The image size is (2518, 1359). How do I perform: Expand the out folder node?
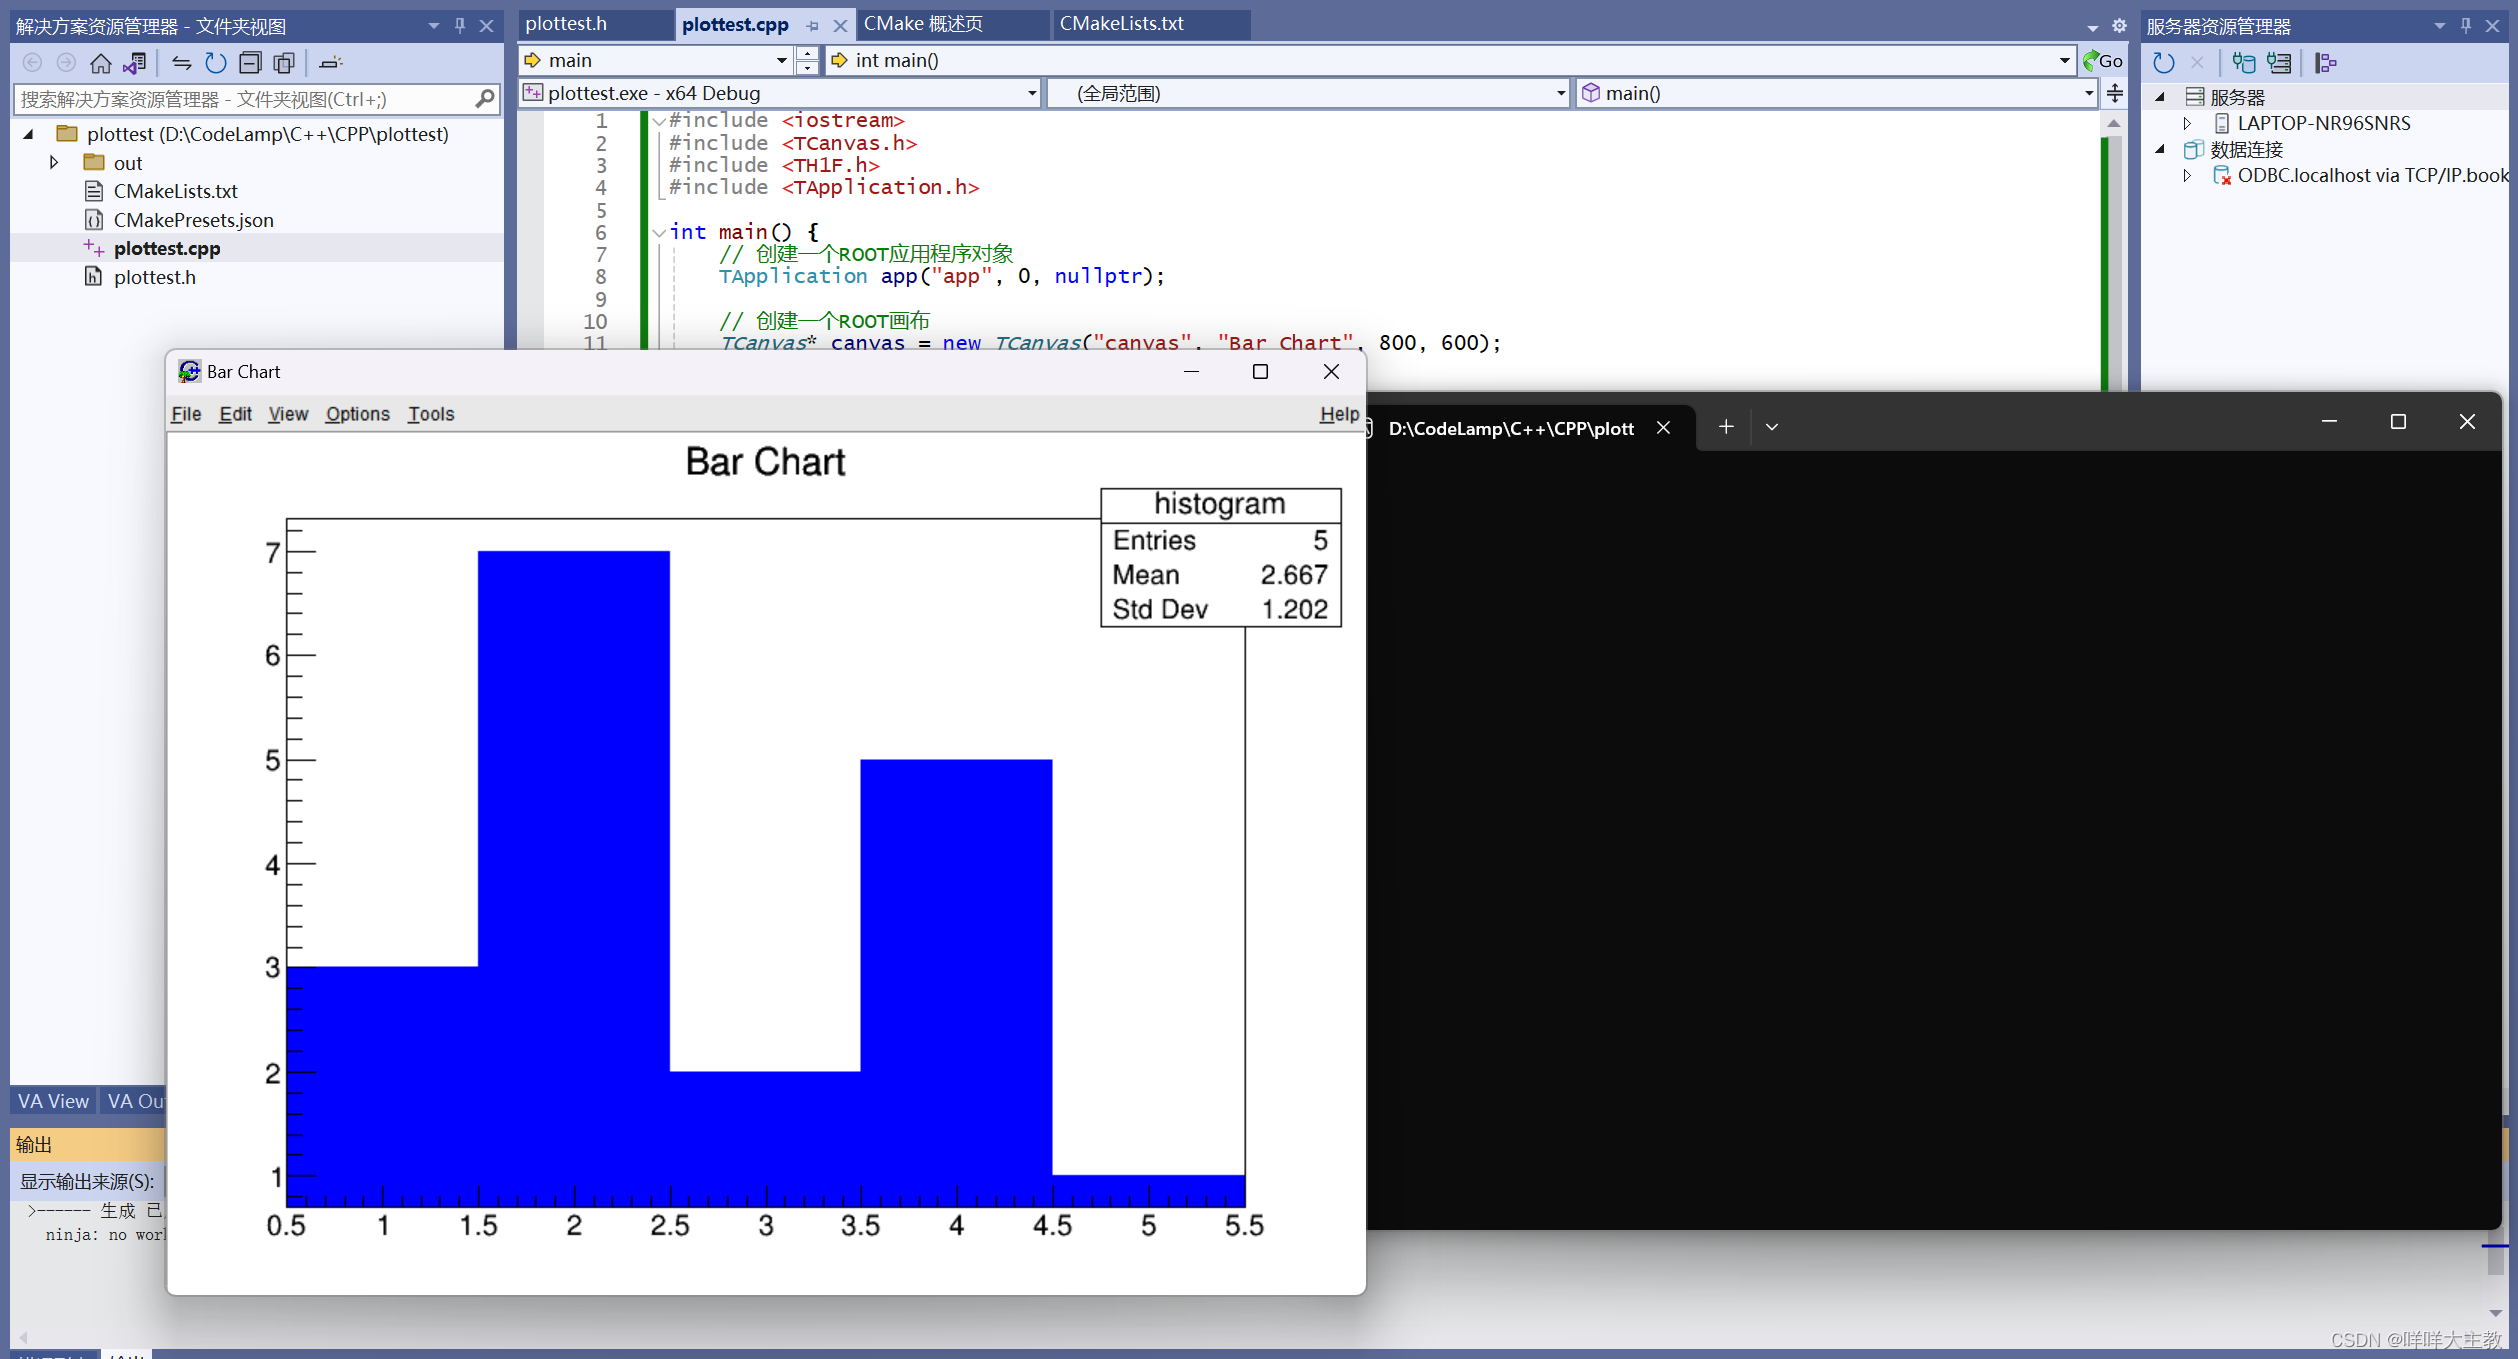(x=54, y=162)
